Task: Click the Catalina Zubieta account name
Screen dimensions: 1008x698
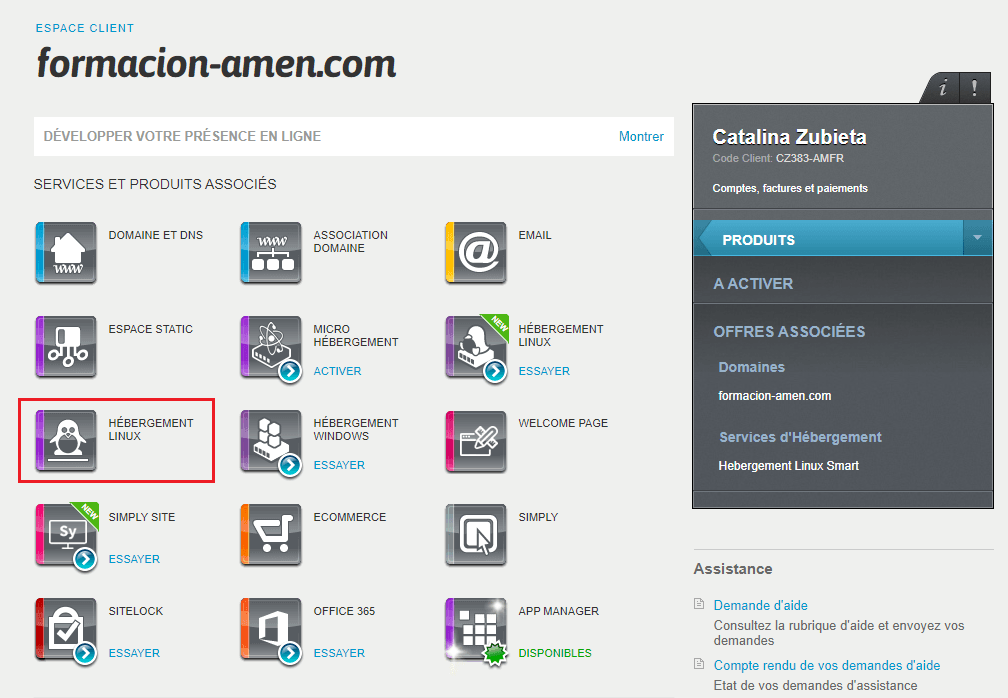Action: [789, 137]
